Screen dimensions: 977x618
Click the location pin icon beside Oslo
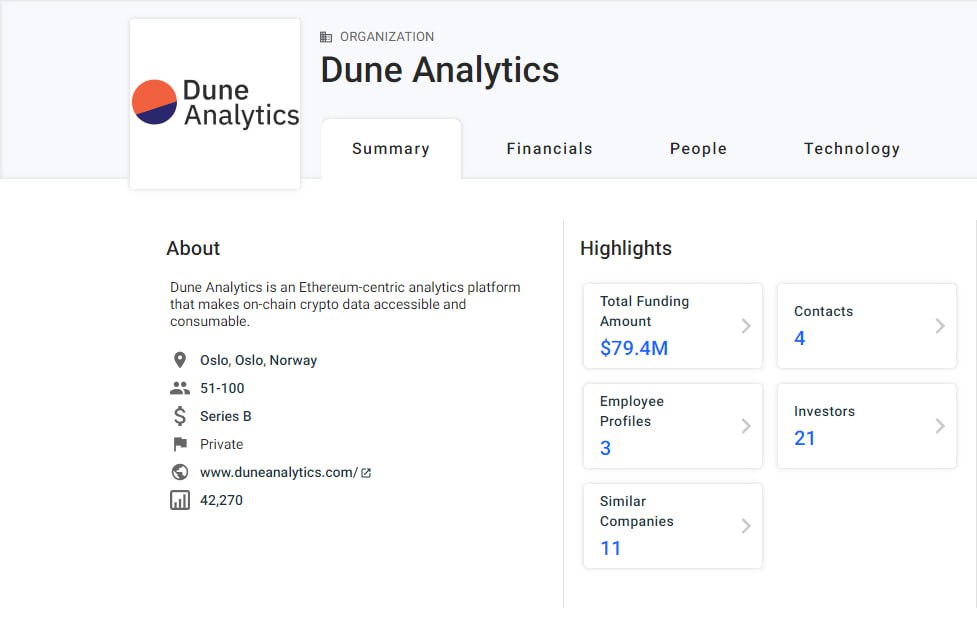coord(181,359)
